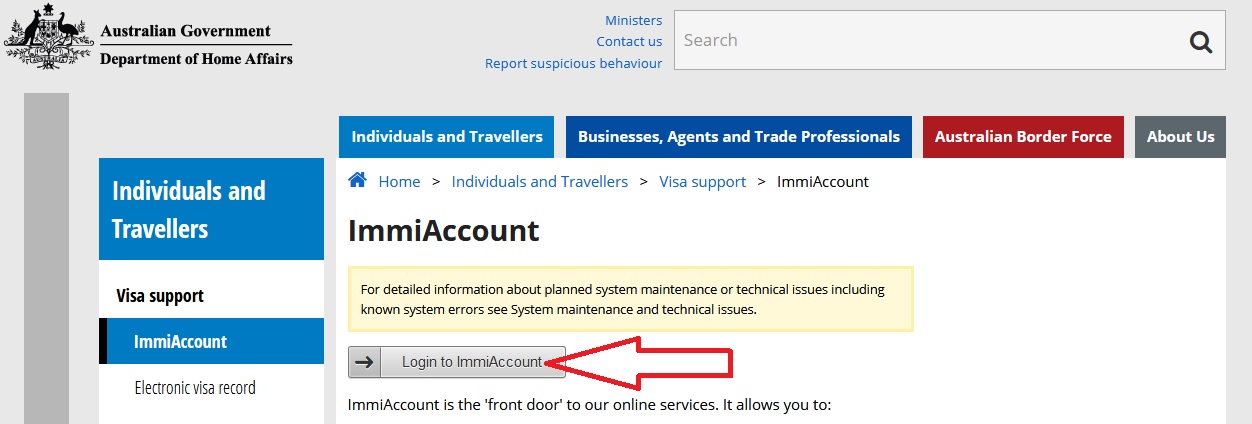Open Report suspicious behaviour link
This screenshot has width=1252, height=424.
click(x=573, y=63)
